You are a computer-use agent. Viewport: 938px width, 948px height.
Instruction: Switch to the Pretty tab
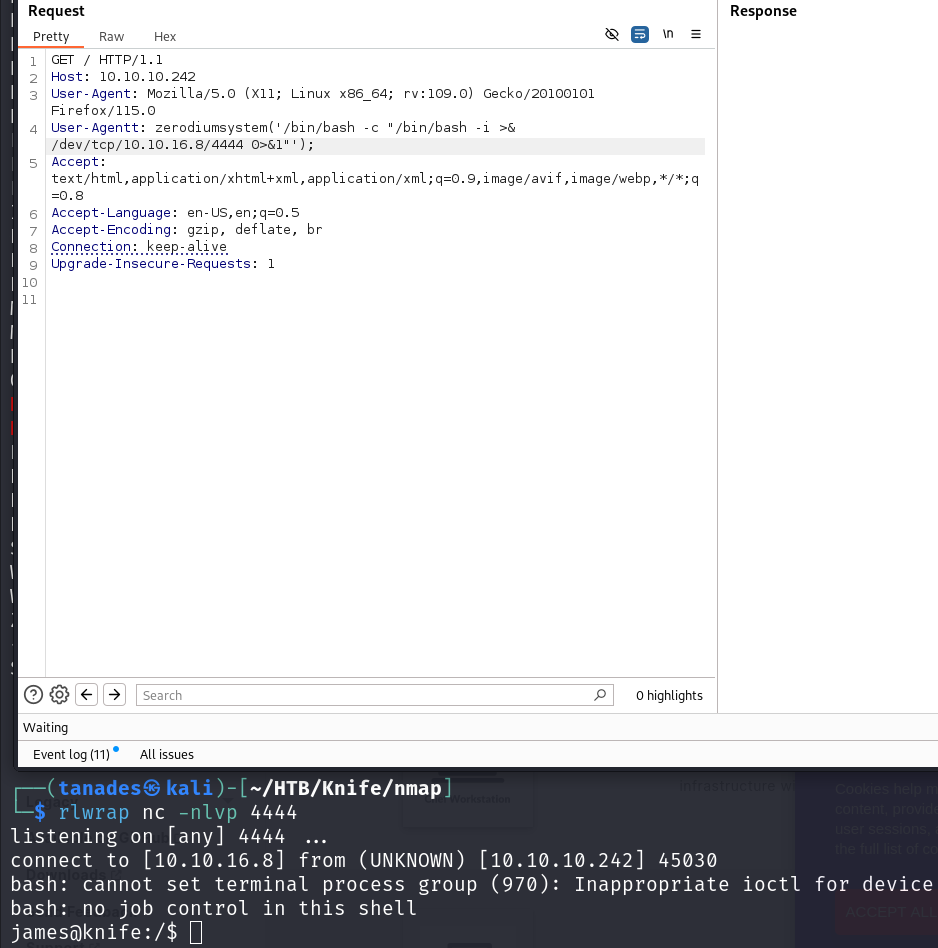(51, 37)
